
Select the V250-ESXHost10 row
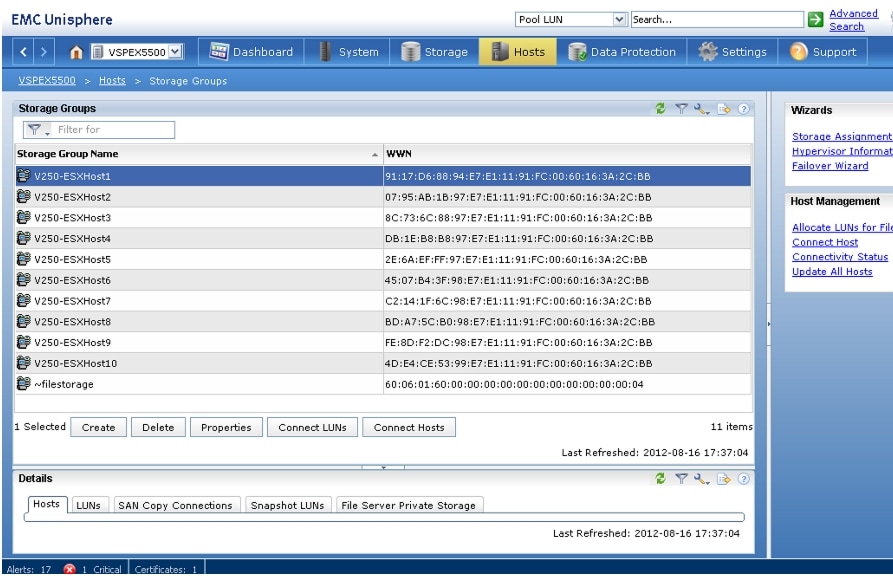(x=383, y=363)
